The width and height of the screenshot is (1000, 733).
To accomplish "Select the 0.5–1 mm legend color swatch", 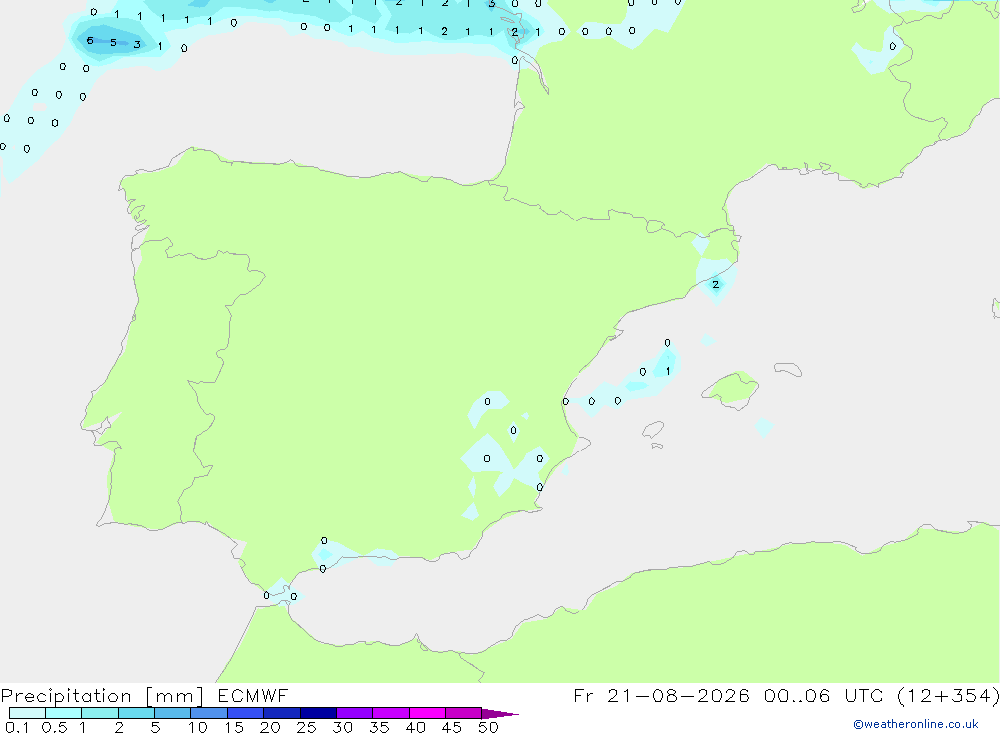I will pos(63,713).
